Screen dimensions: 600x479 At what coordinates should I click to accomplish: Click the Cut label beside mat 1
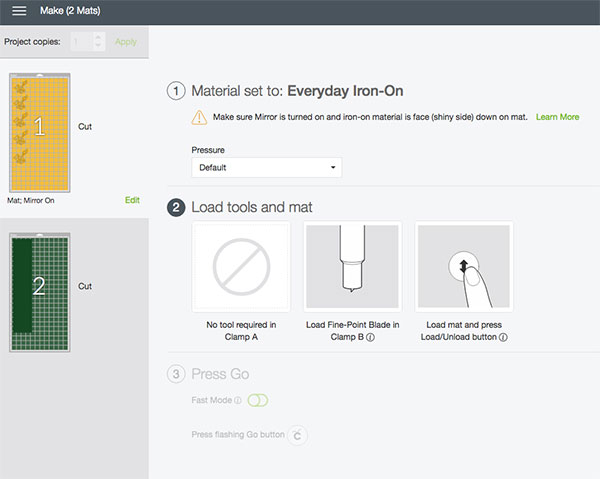pyautogui.click(x=85, y=127)
